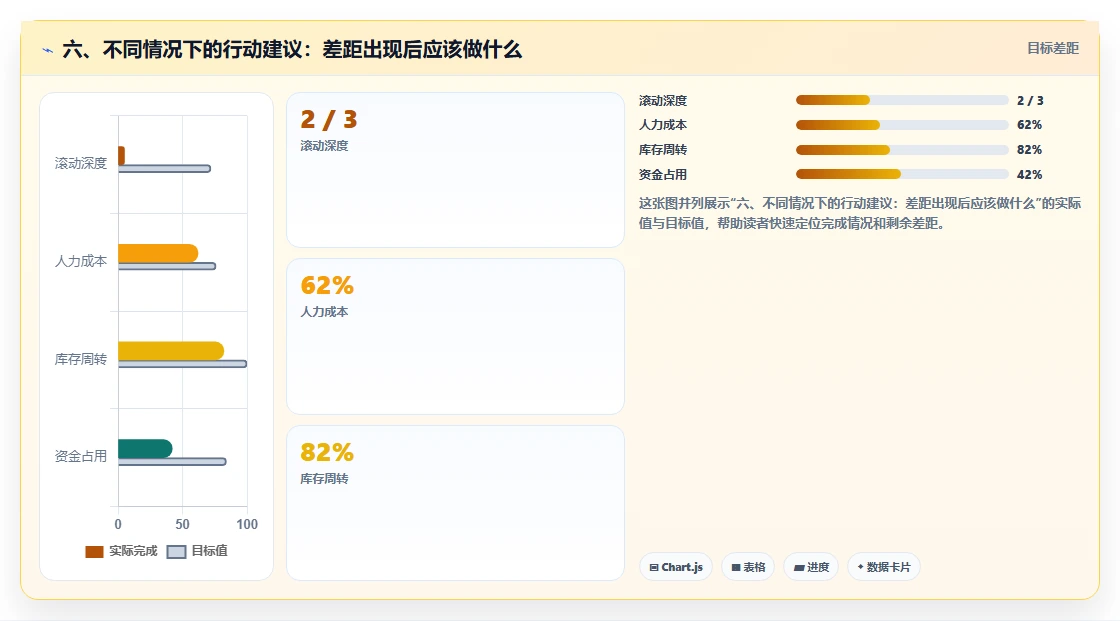Click the small 82% value in the progress list
The height and width of the screenshot is (621, 1120).
point(1029,150)
